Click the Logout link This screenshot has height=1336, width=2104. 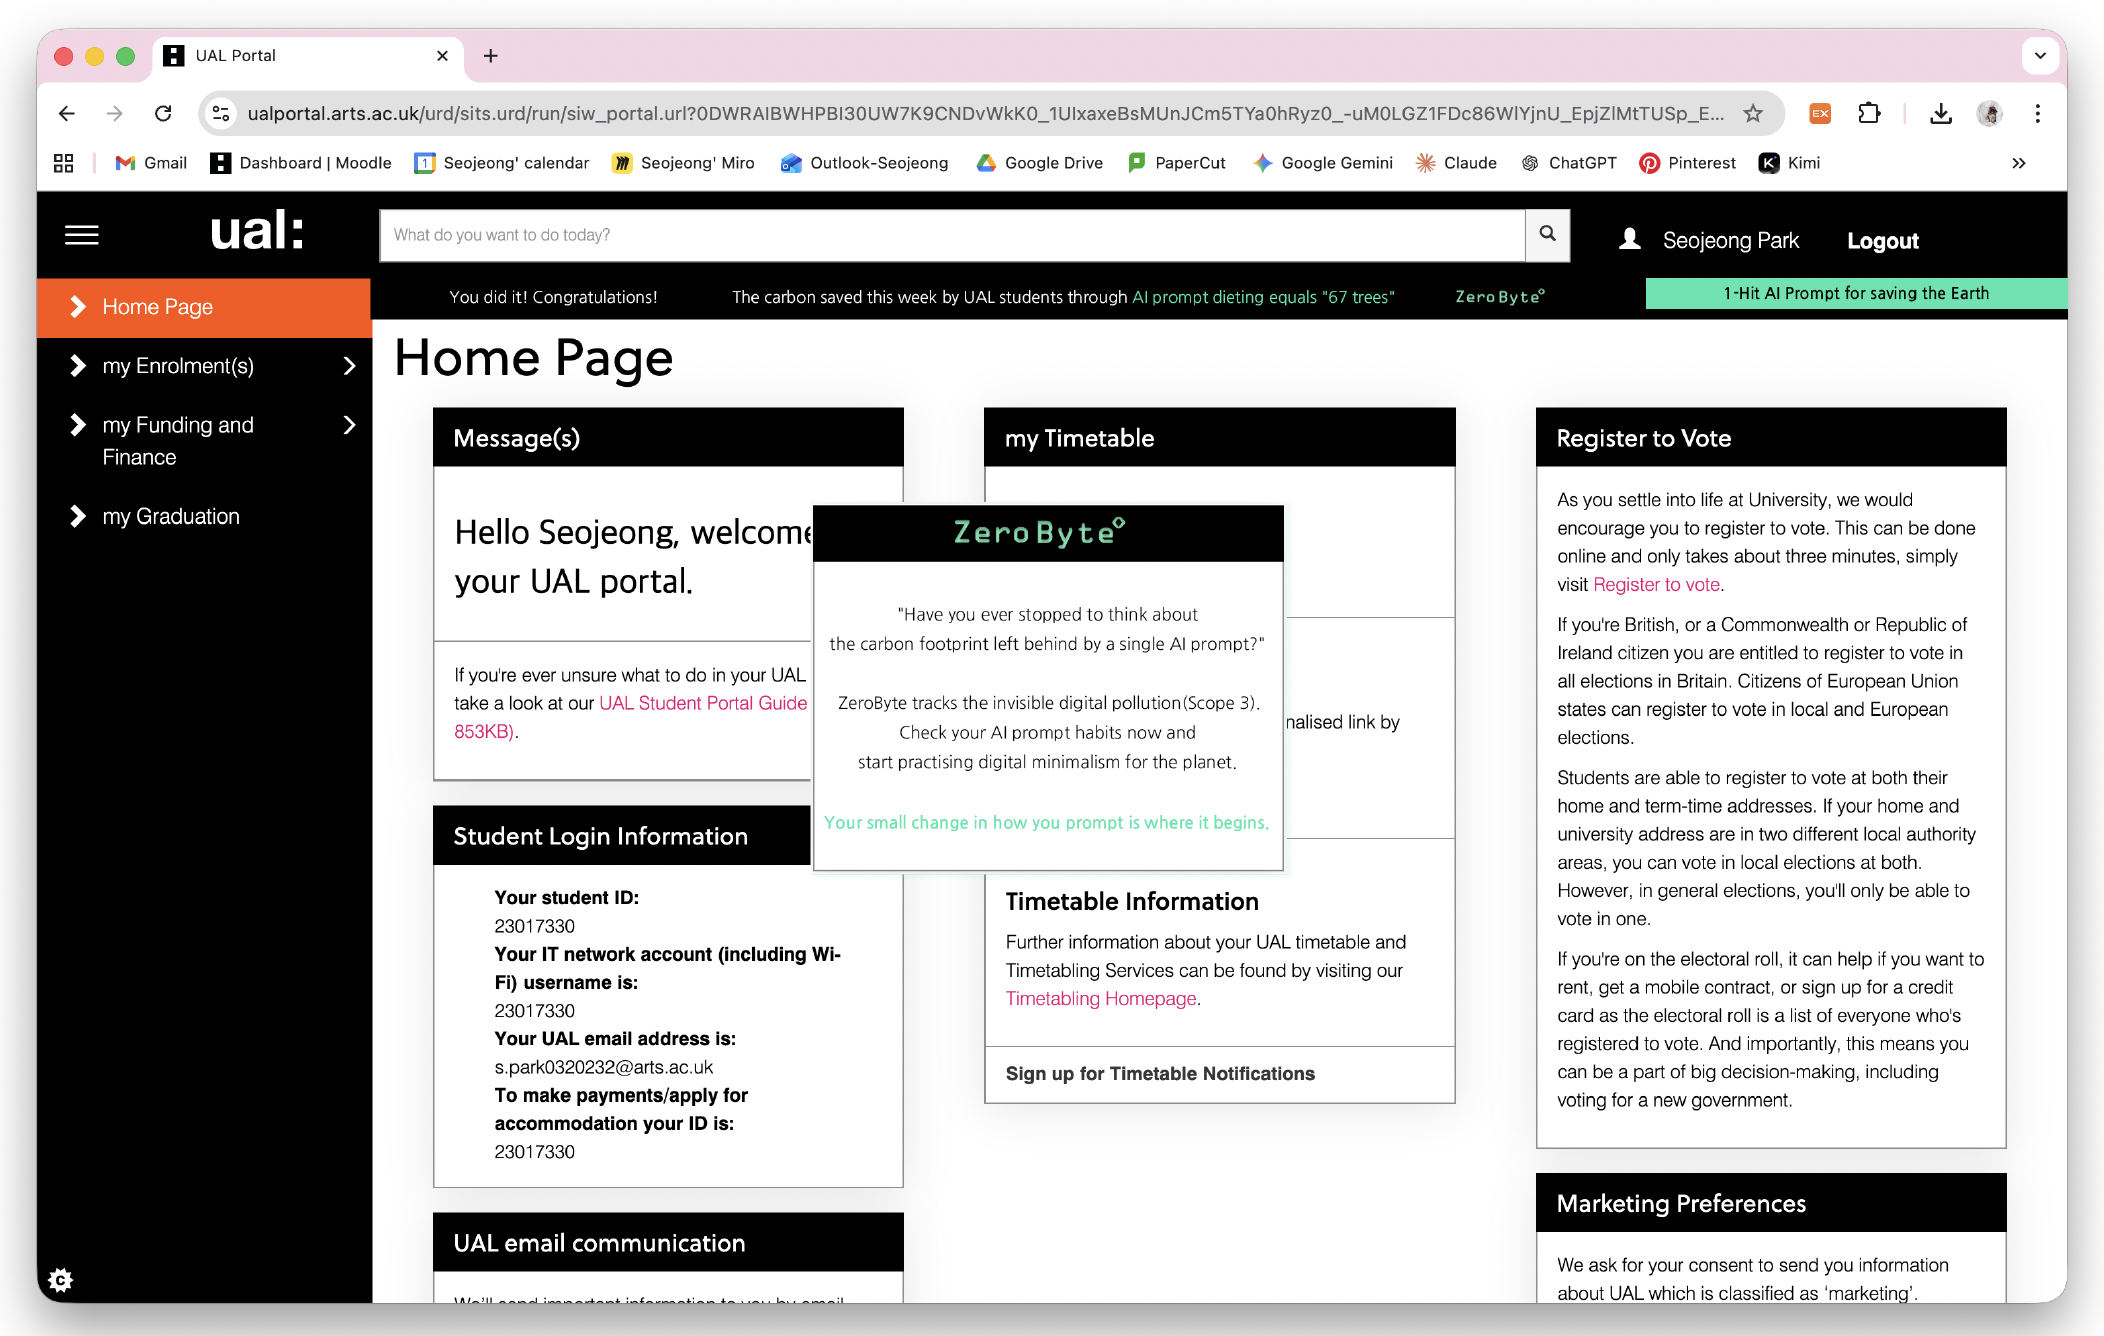click(1882, 241)
